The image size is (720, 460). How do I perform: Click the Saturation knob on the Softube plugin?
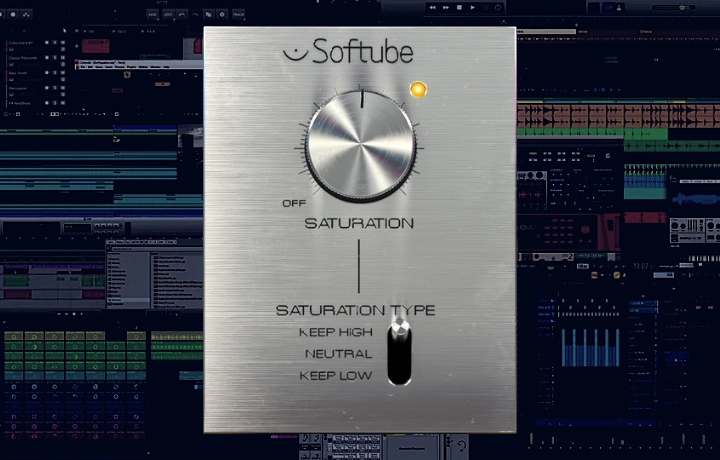[361, 146]
